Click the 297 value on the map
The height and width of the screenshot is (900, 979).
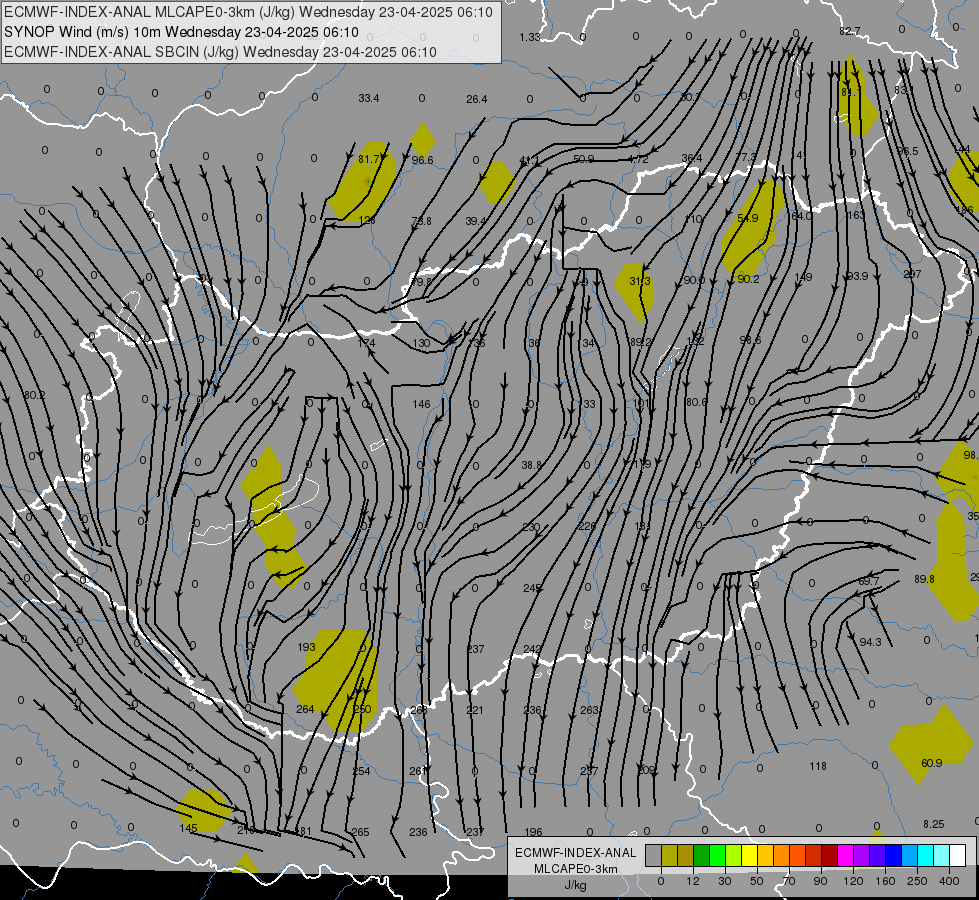point(912,274)
